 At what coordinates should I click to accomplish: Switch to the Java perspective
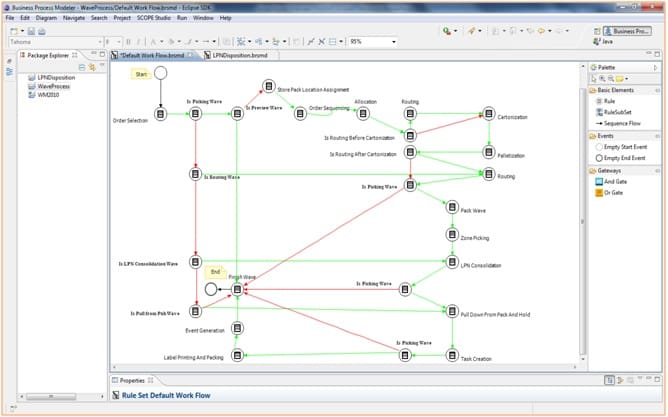602,42
